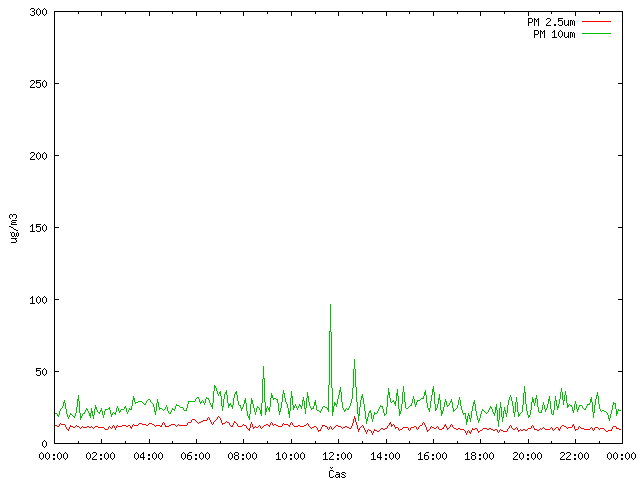Click the 200 y-axis label
The image size is (640, 480).
click(x=38, y=156)
